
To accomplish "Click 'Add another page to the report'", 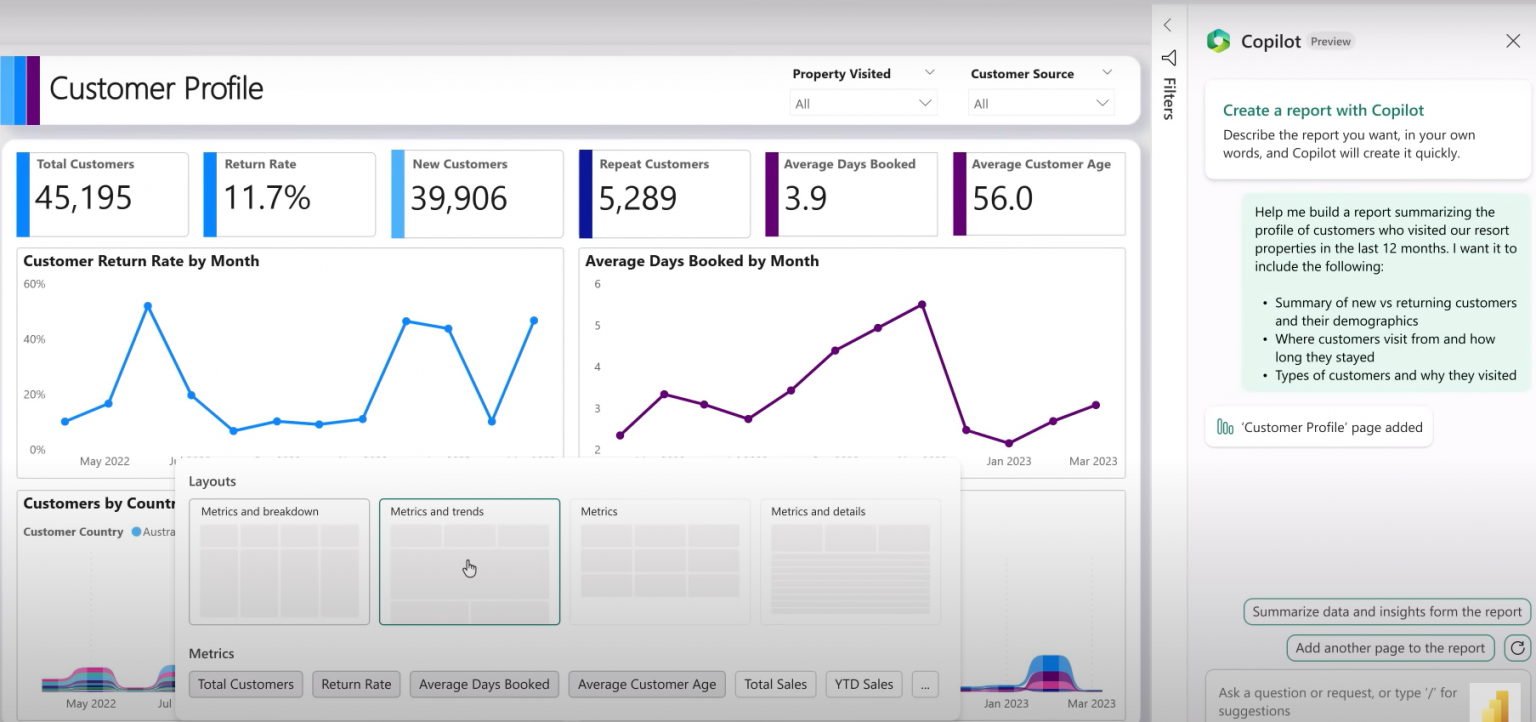I will pyautogui.click(x=1390, y=648).
